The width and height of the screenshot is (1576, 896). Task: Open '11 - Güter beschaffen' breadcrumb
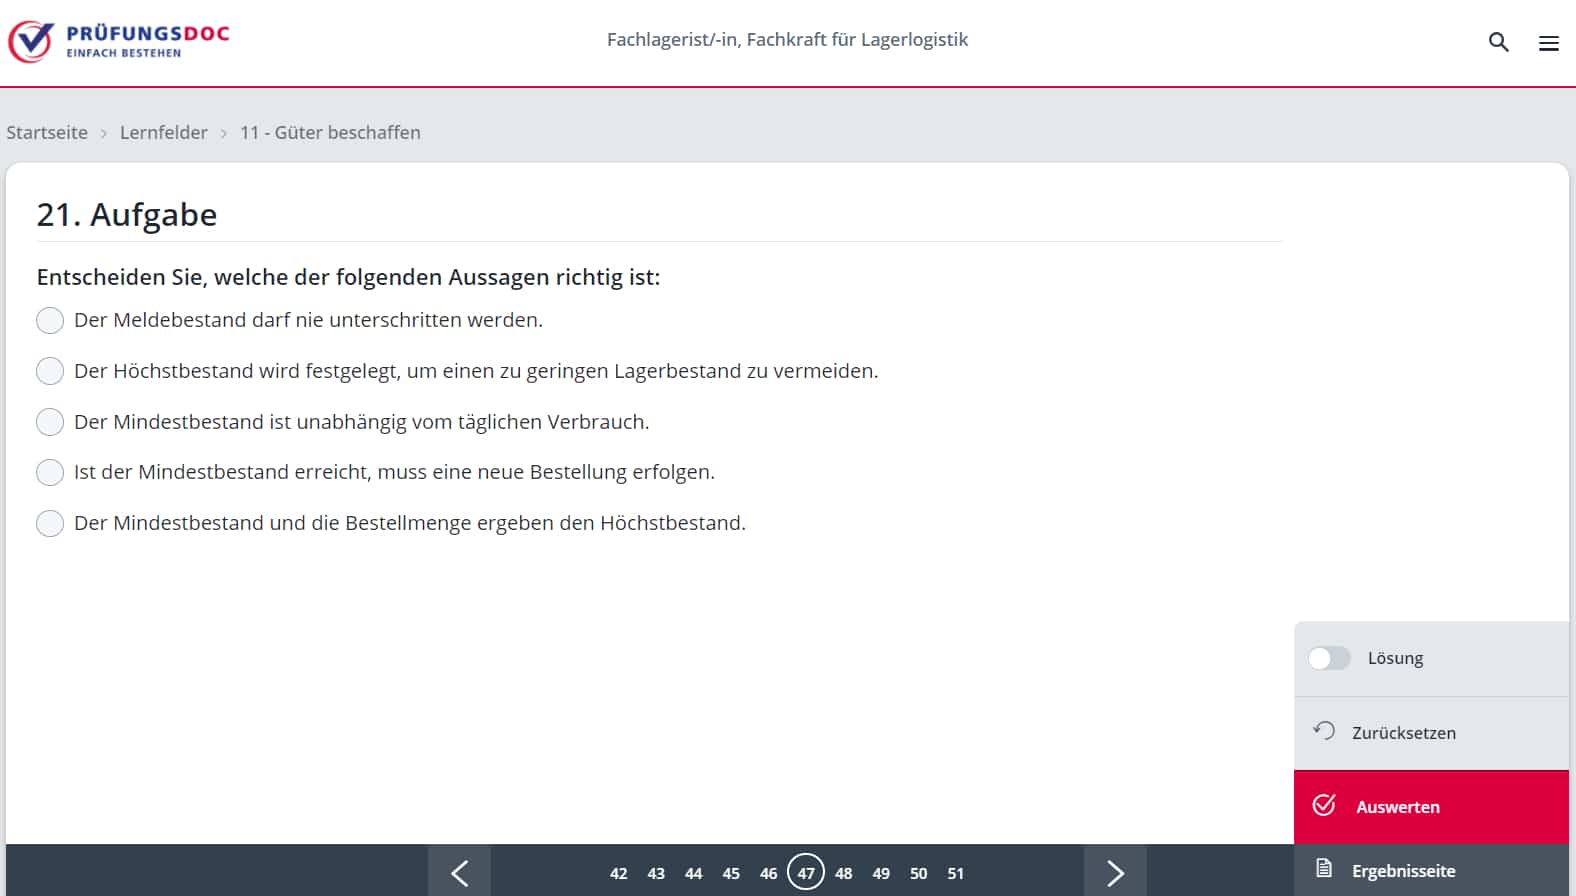[330, 132]
